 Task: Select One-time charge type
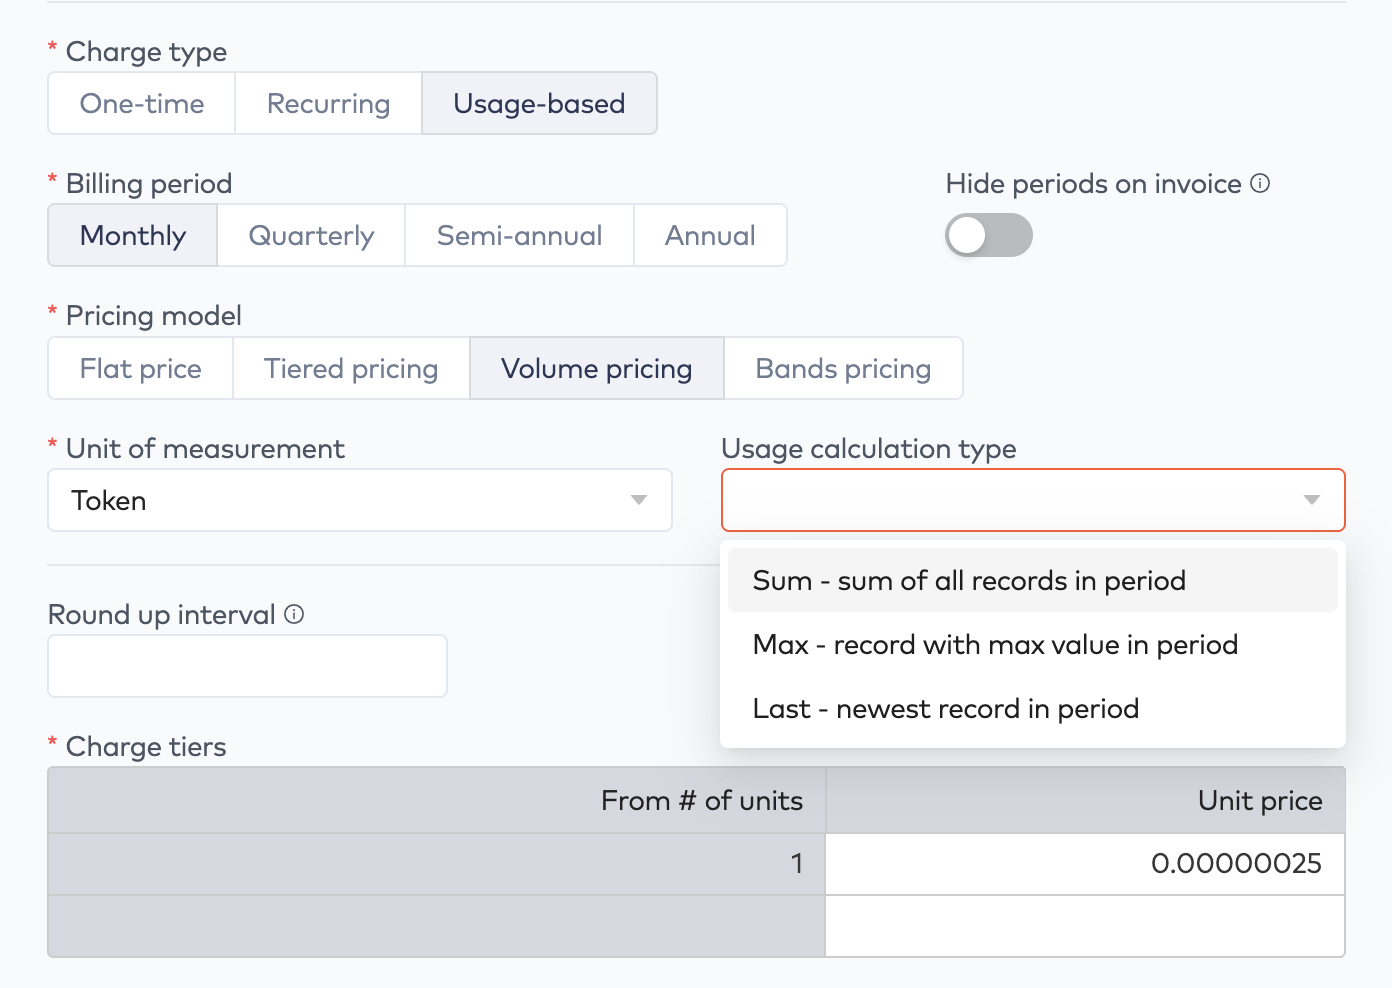[x=142, y=103]
